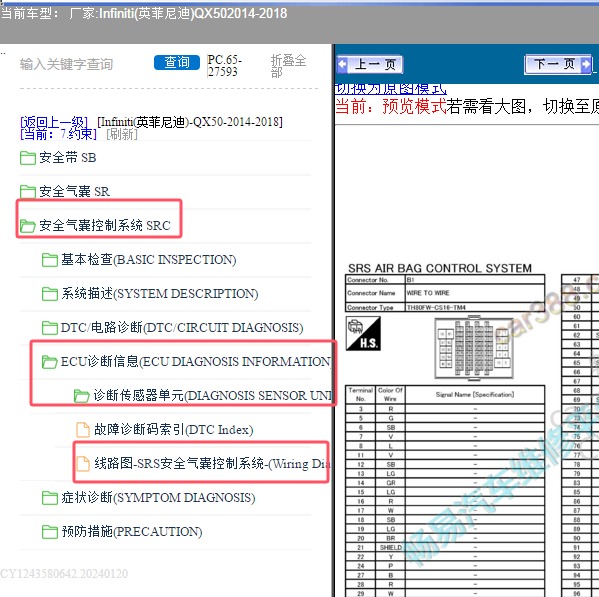This screenshot has height=597, width=599.
Task: Collapse the ECU诊断信息 folder icon
Action: [x=50, y=361]
